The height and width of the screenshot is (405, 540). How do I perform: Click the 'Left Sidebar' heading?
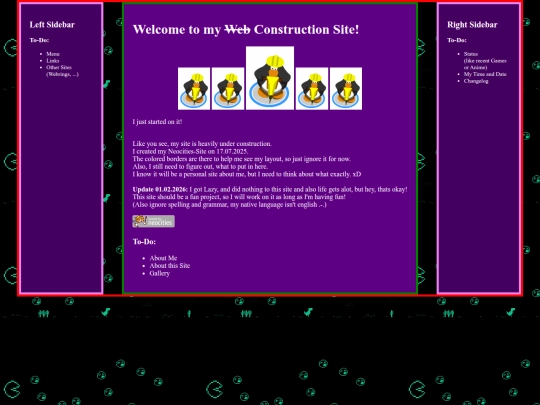coord(52,25)
